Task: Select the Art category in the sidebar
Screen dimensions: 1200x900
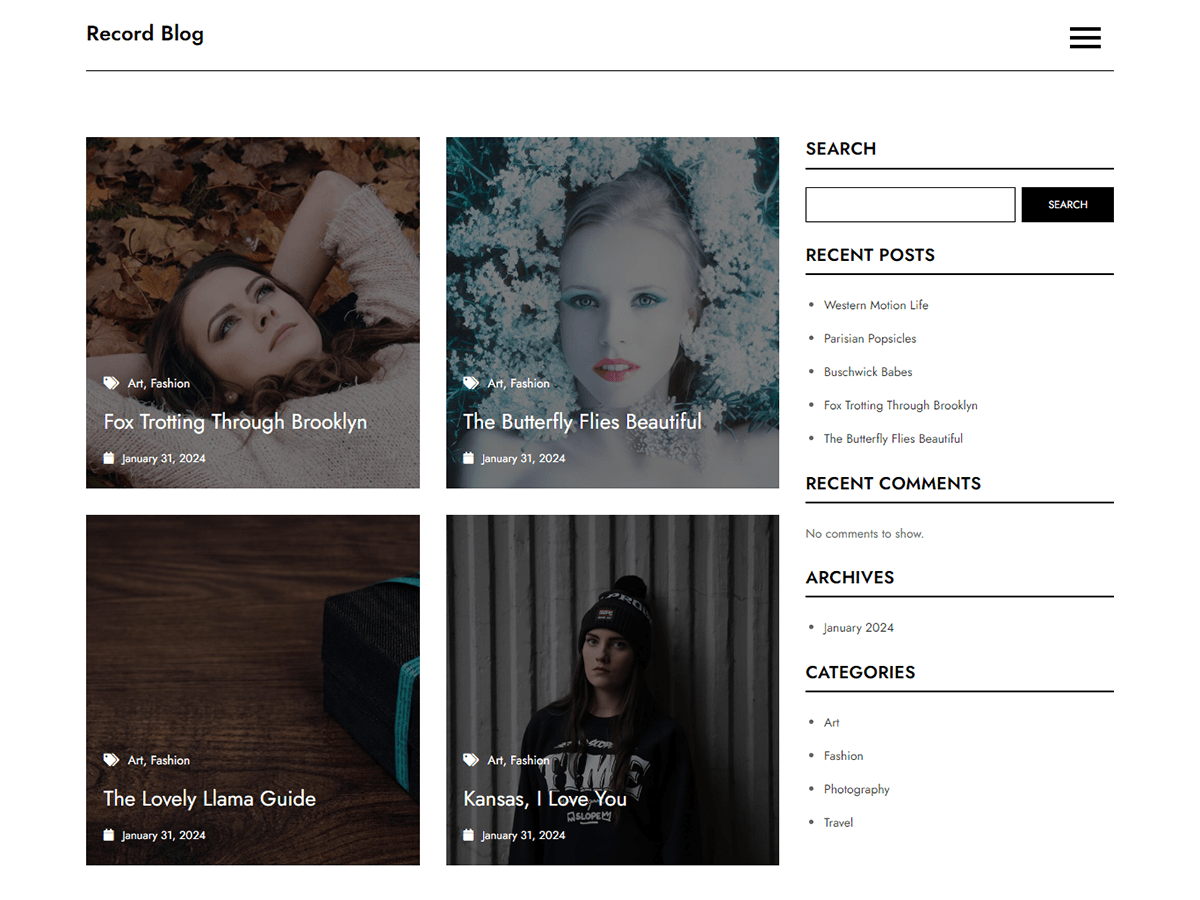Action: tap(831, 722)
